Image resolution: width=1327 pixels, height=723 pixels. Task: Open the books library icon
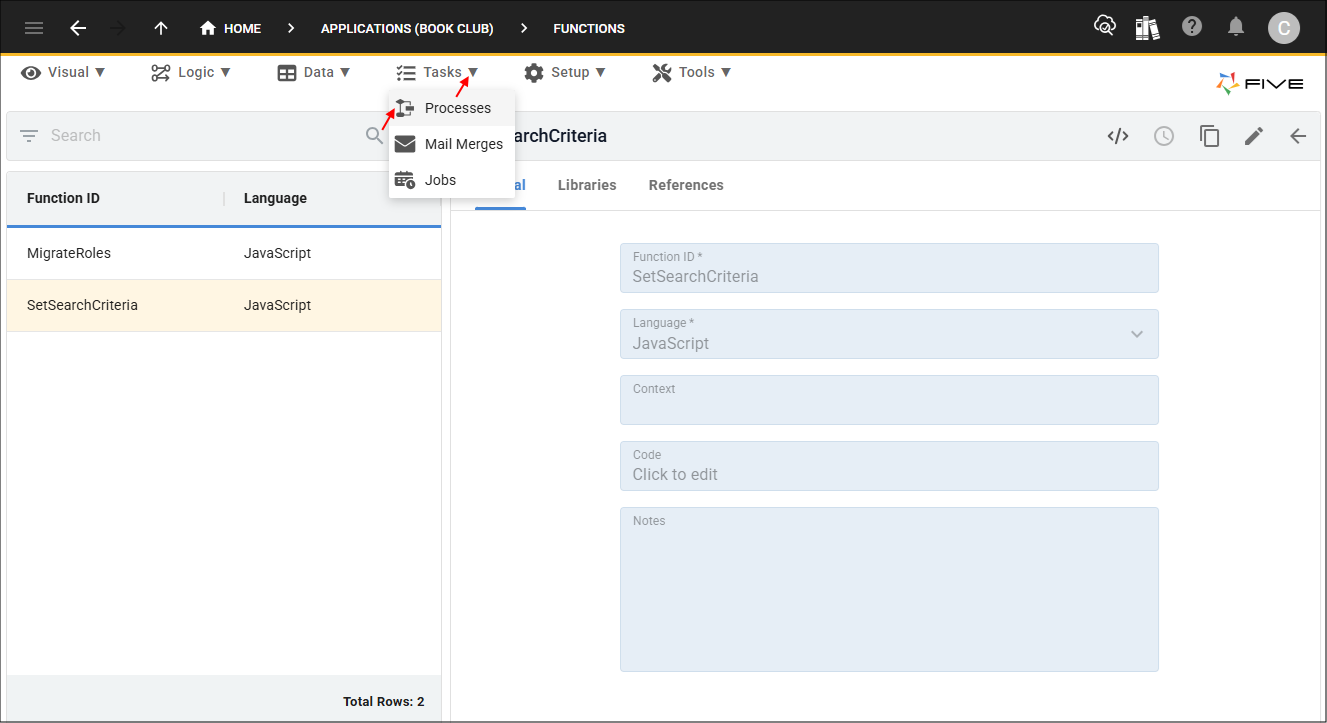1148,27
